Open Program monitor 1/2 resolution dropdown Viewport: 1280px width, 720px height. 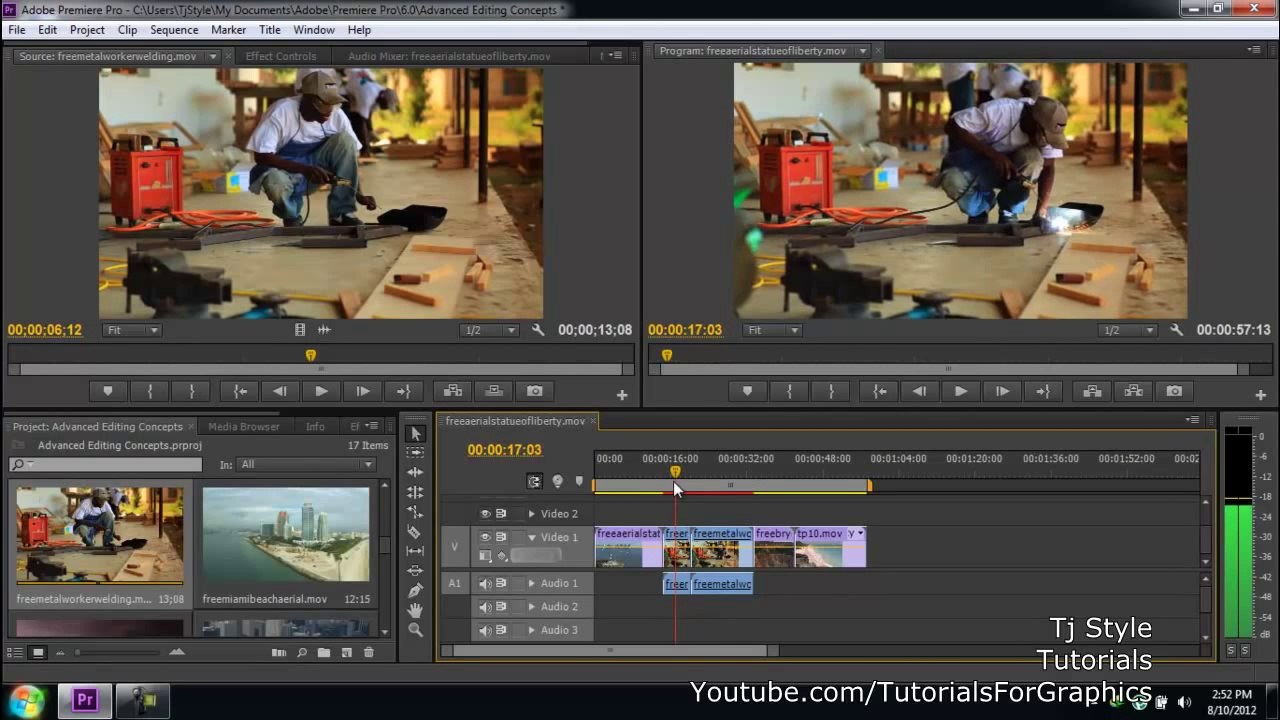tap(1128, 330)
